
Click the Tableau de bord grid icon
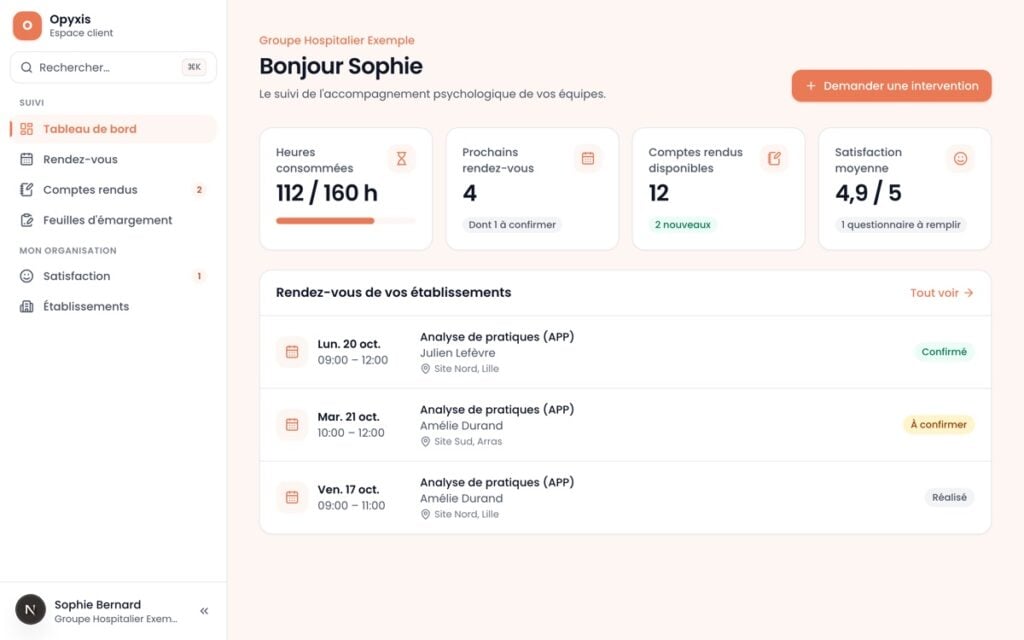pos(26,129)
